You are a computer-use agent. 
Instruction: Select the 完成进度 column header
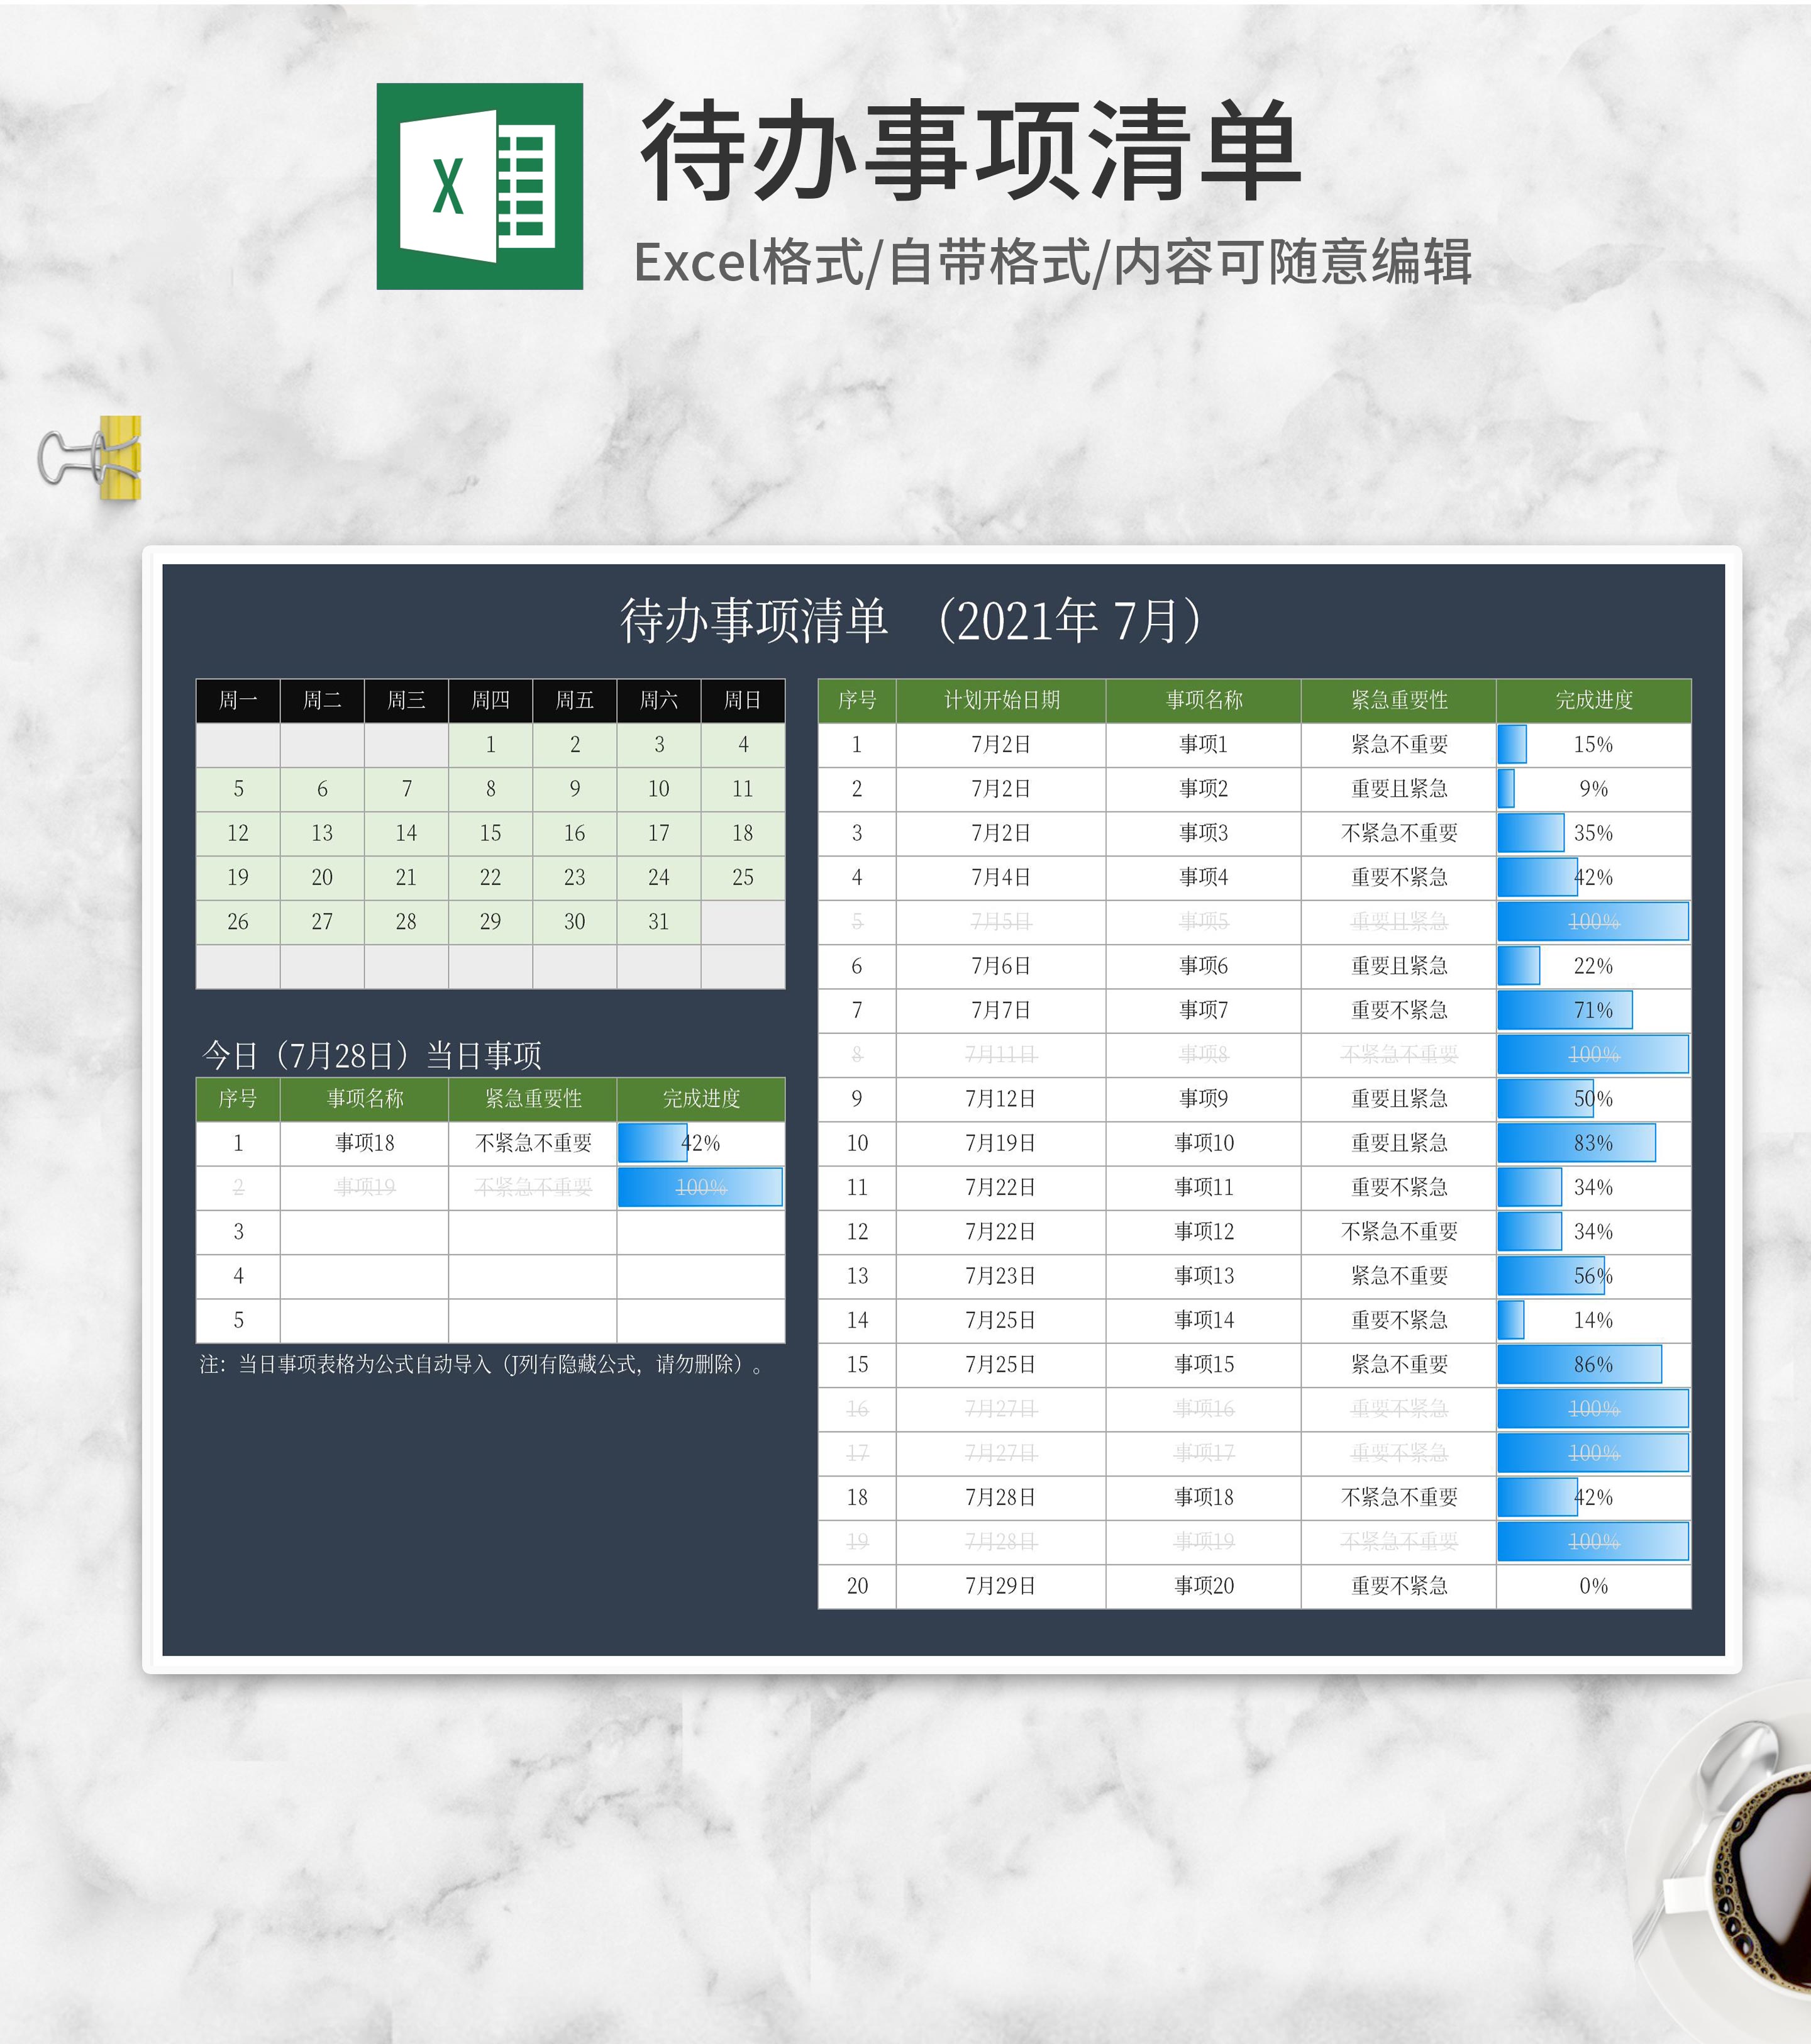[1594, 701]
